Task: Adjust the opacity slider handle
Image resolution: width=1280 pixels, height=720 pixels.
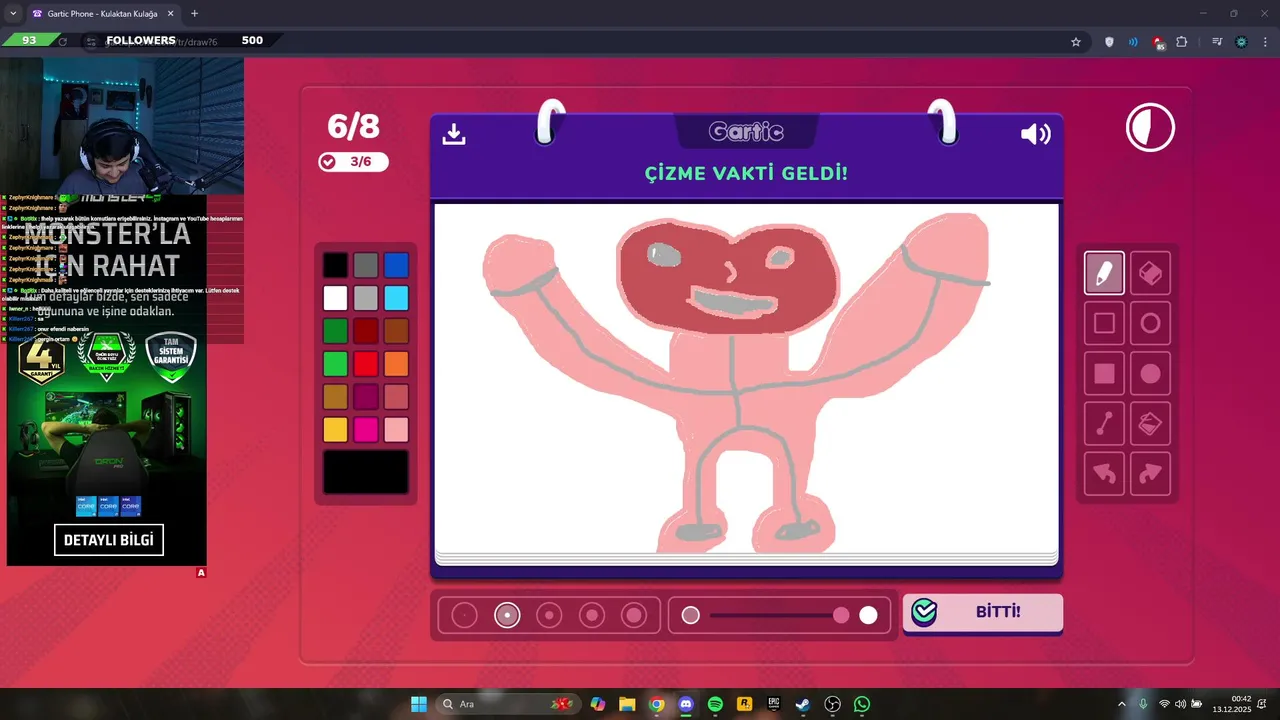Action: coord(841,615)
